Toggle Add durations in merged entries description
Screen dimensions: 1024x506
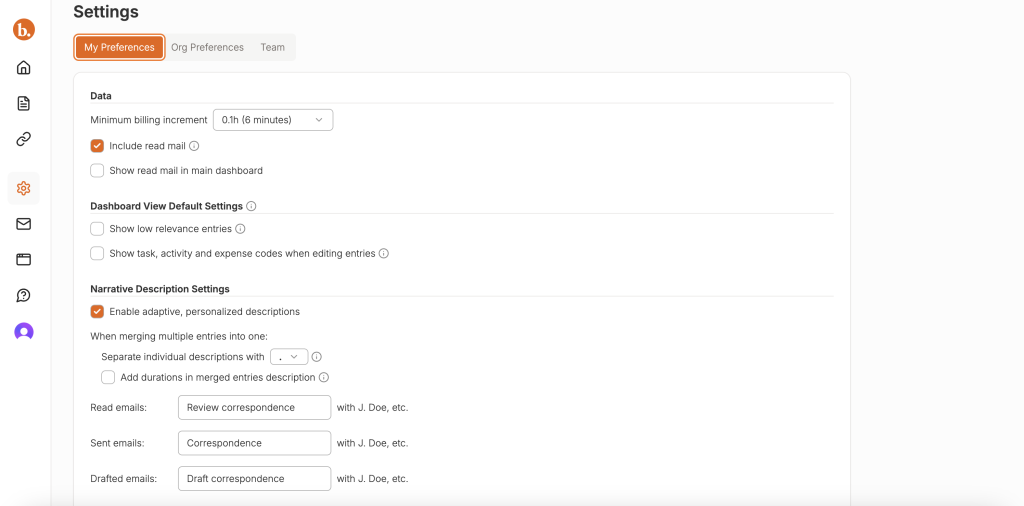(108, 377)
